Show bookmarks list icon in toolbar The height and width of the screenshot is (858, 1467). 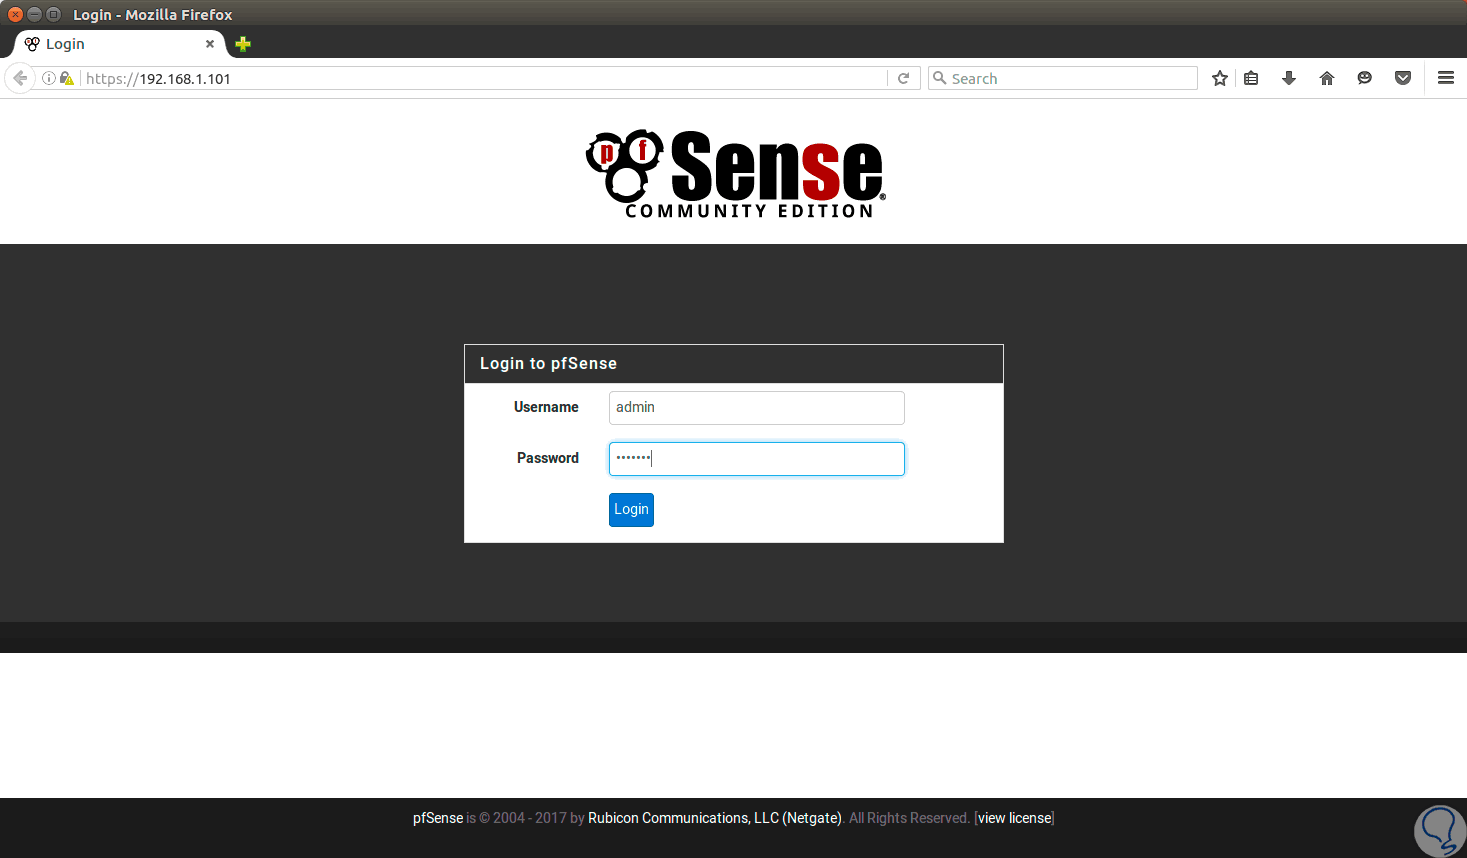tap(1251, 78)
